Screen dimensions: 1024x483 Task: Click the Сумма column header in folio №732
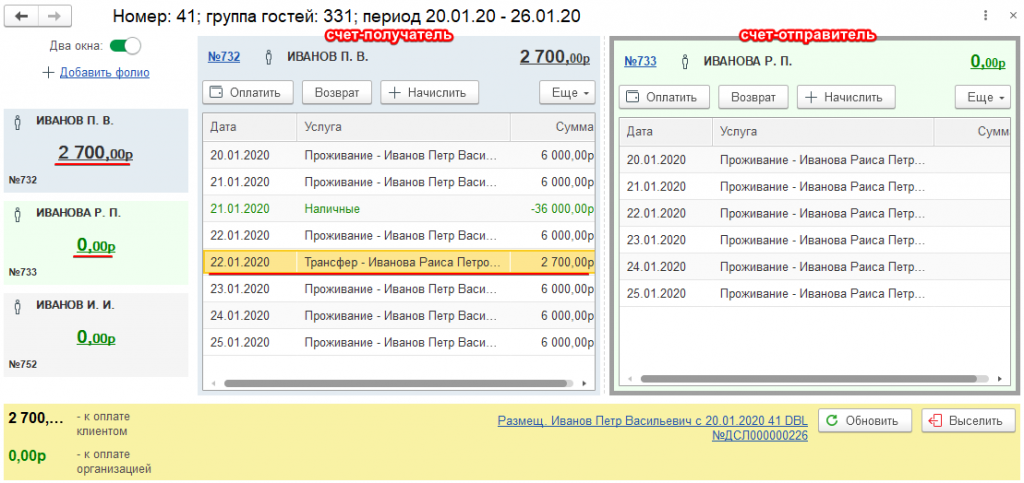coord(552,127)
